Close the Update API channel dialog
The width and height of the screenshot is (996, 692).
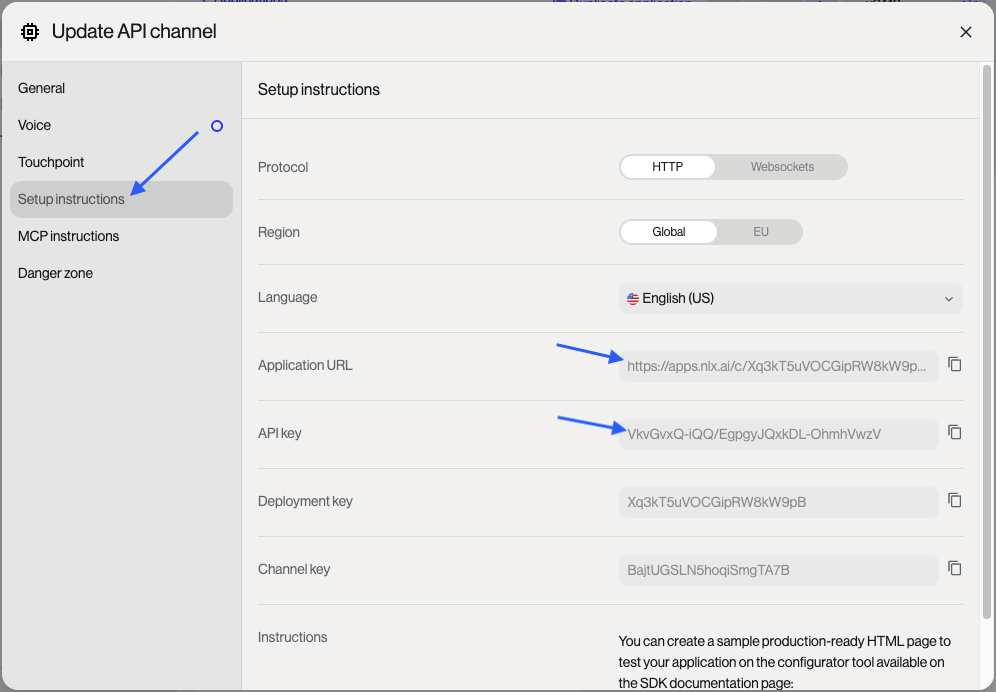(965, 32)
